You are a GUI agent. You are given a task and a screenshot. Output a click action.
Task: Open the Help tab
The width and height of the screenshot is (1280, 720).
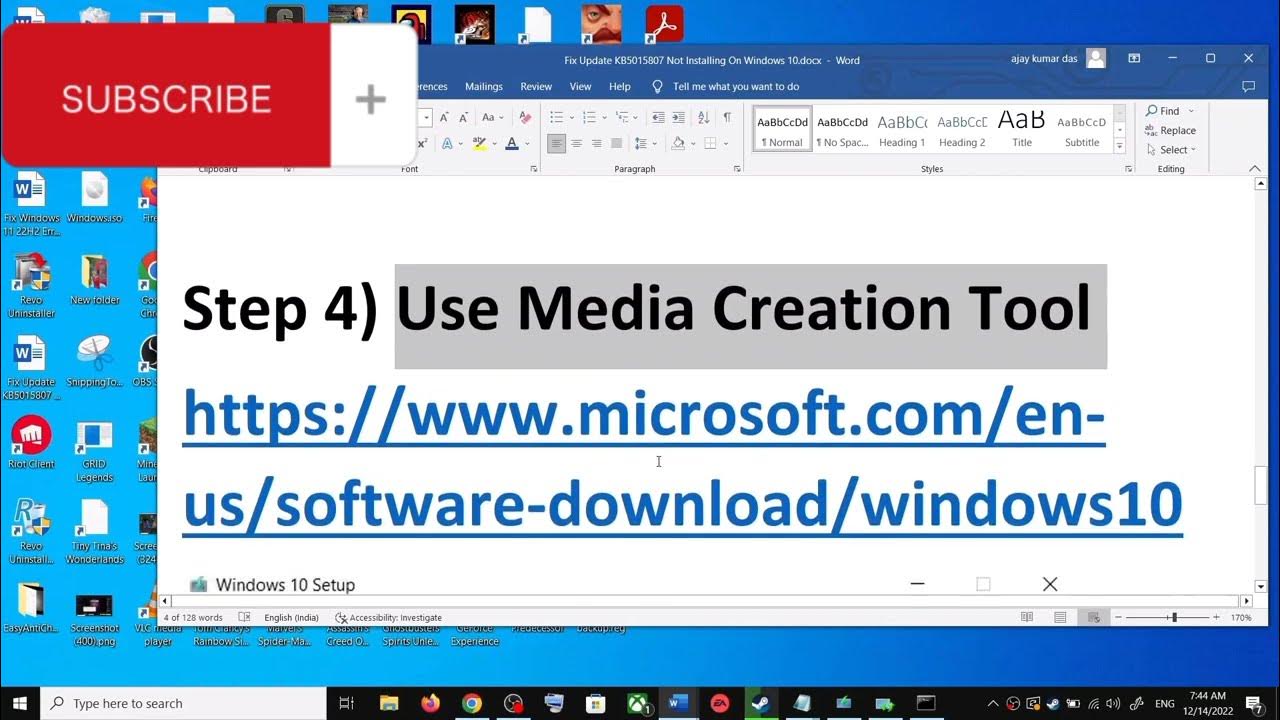point(620,87)
